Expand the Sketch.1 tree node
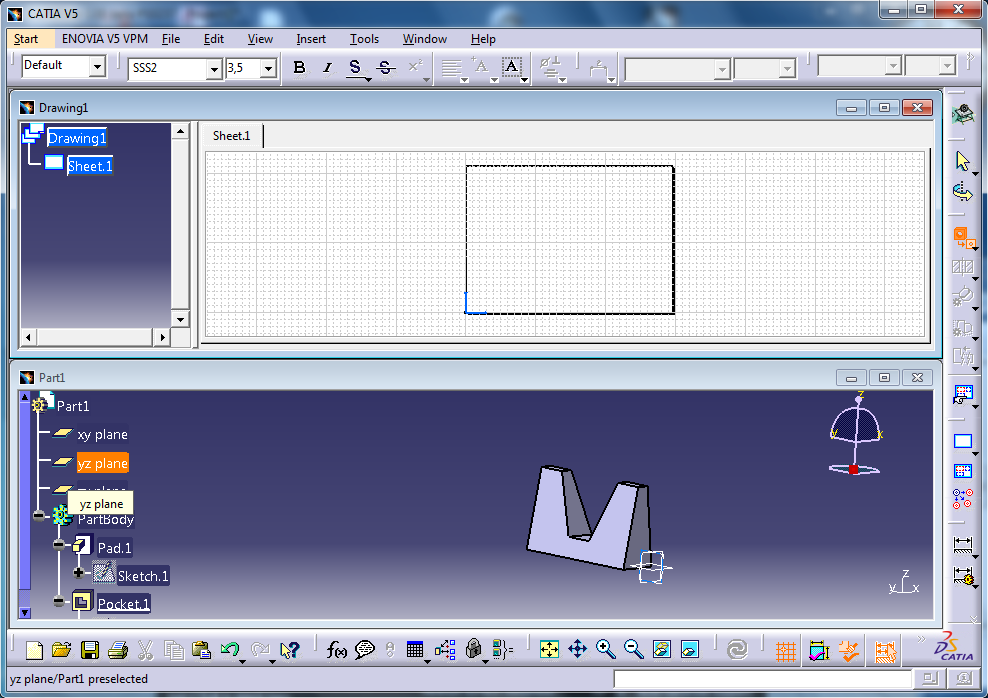The width and height of the screenshot is (988, 698). click(x=79, y=573)
